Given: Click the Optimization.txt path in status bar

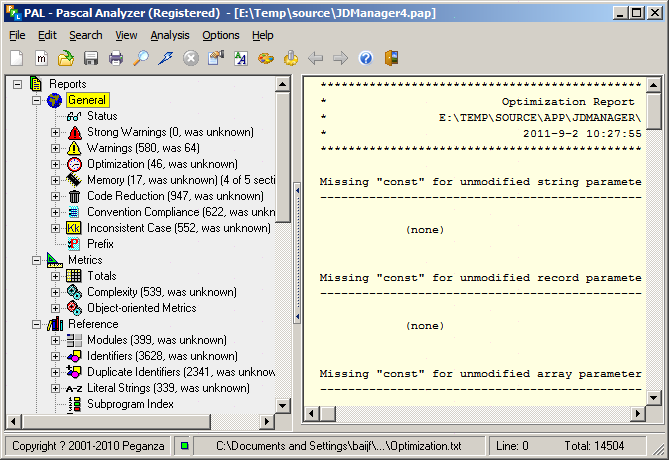Looking at the screenshot, I should (339, 446).
